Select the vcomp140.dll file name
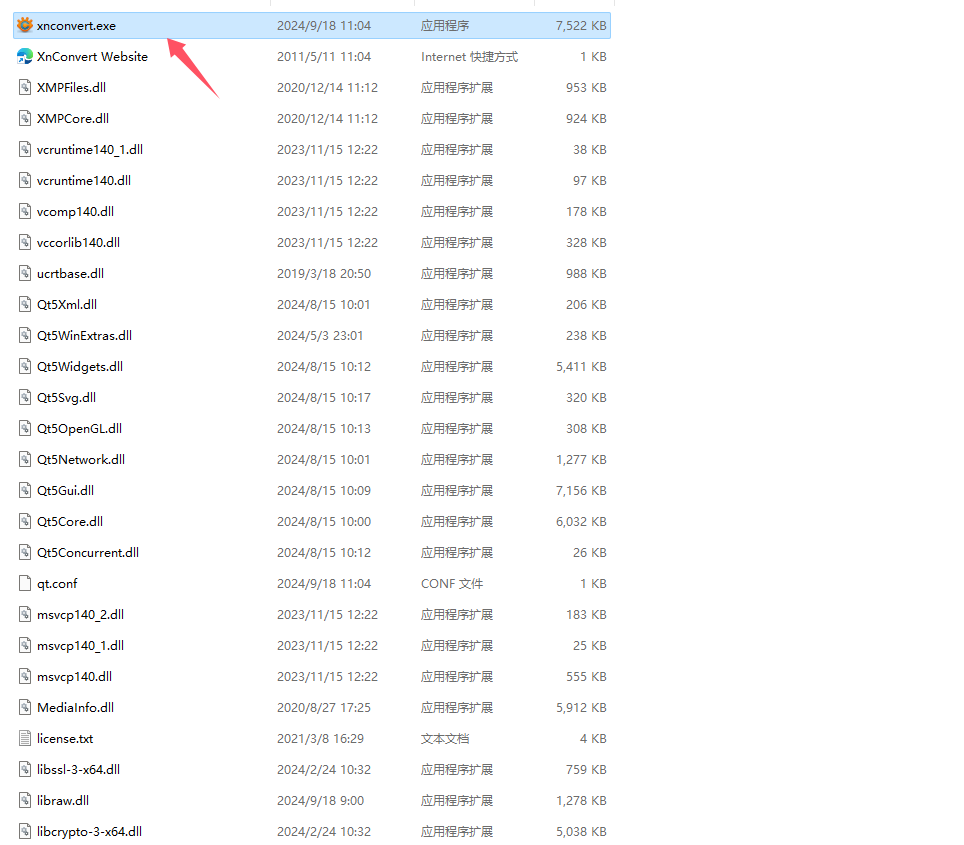 point(75,212)
